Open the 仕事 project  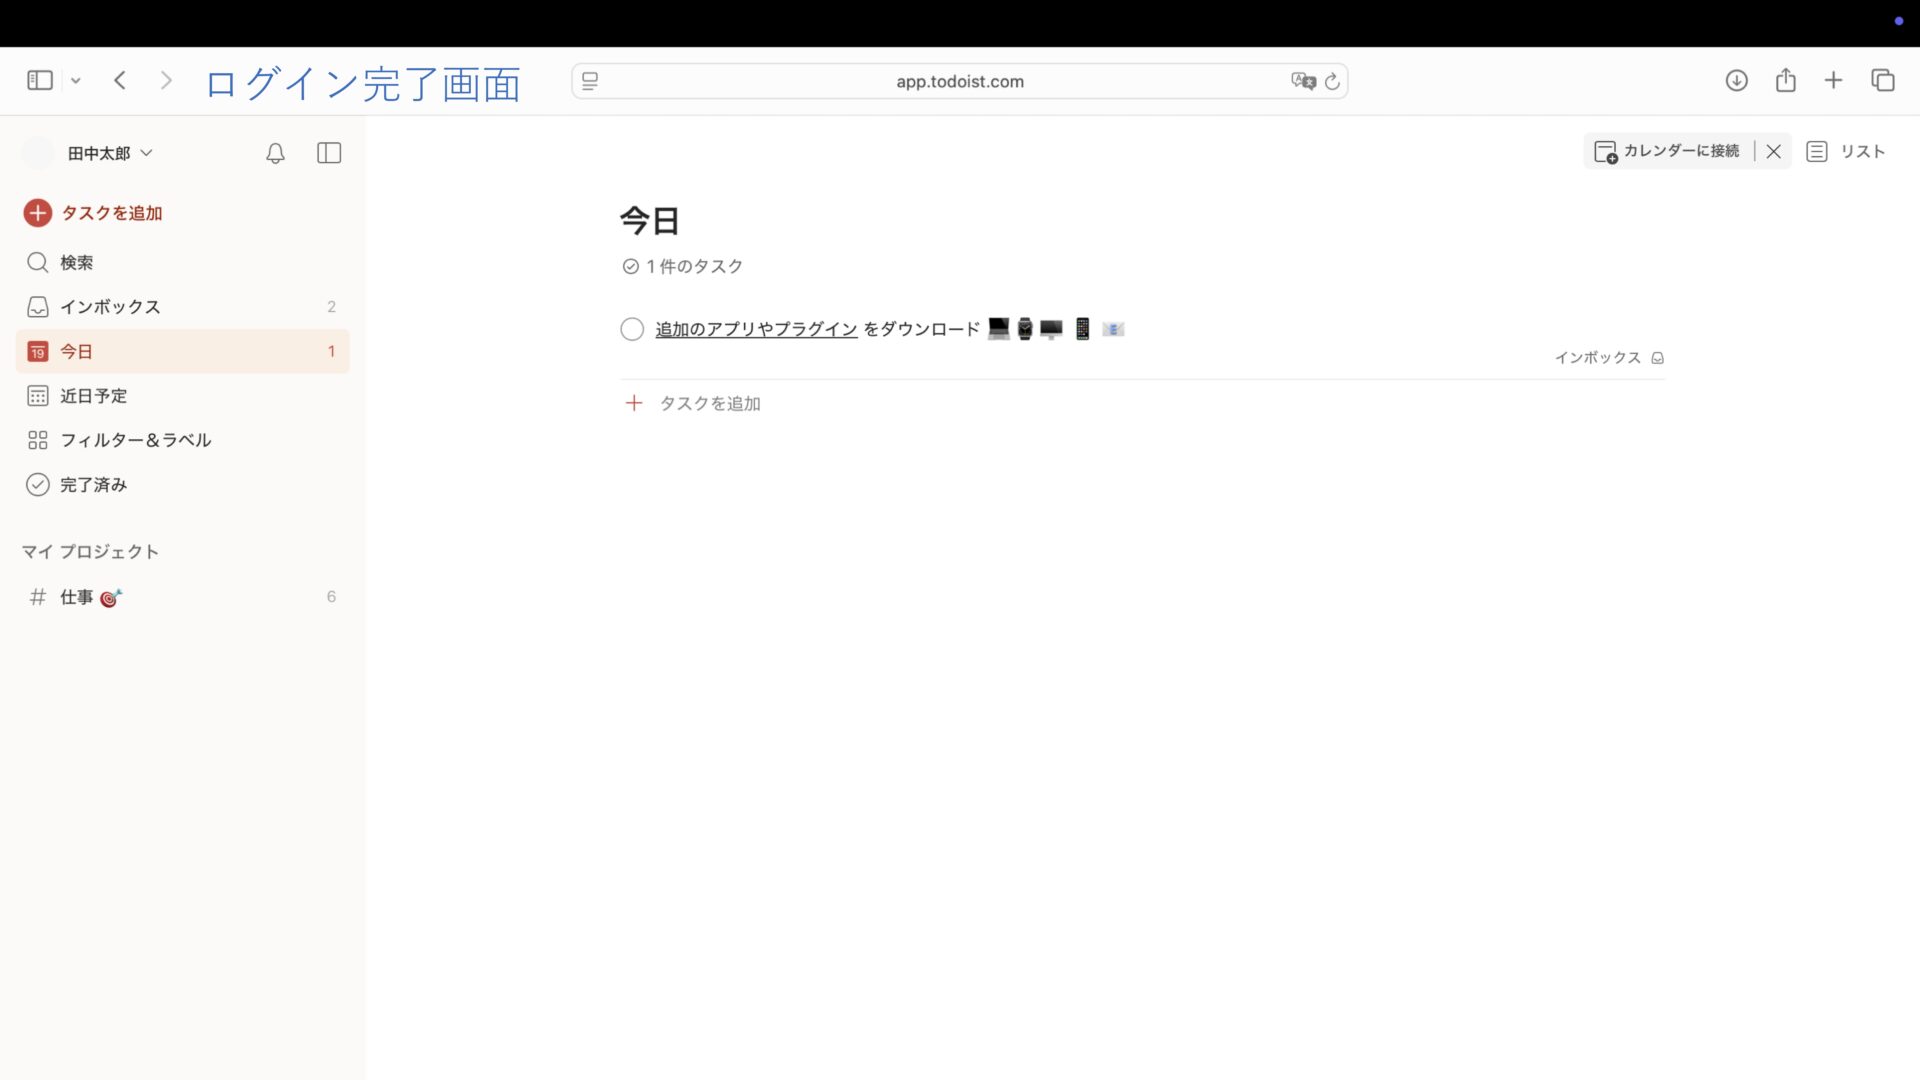(x=76, y=597)
